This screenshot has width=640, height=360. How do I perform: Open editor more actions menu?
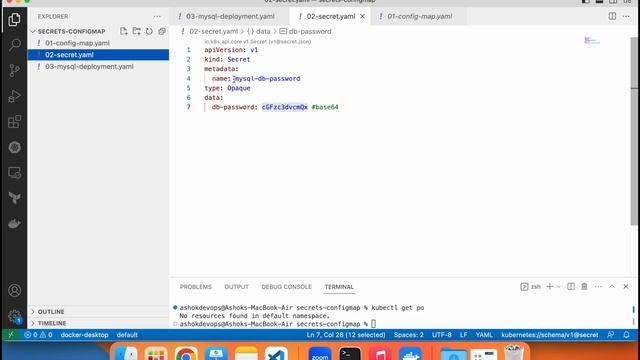[626, 16]
